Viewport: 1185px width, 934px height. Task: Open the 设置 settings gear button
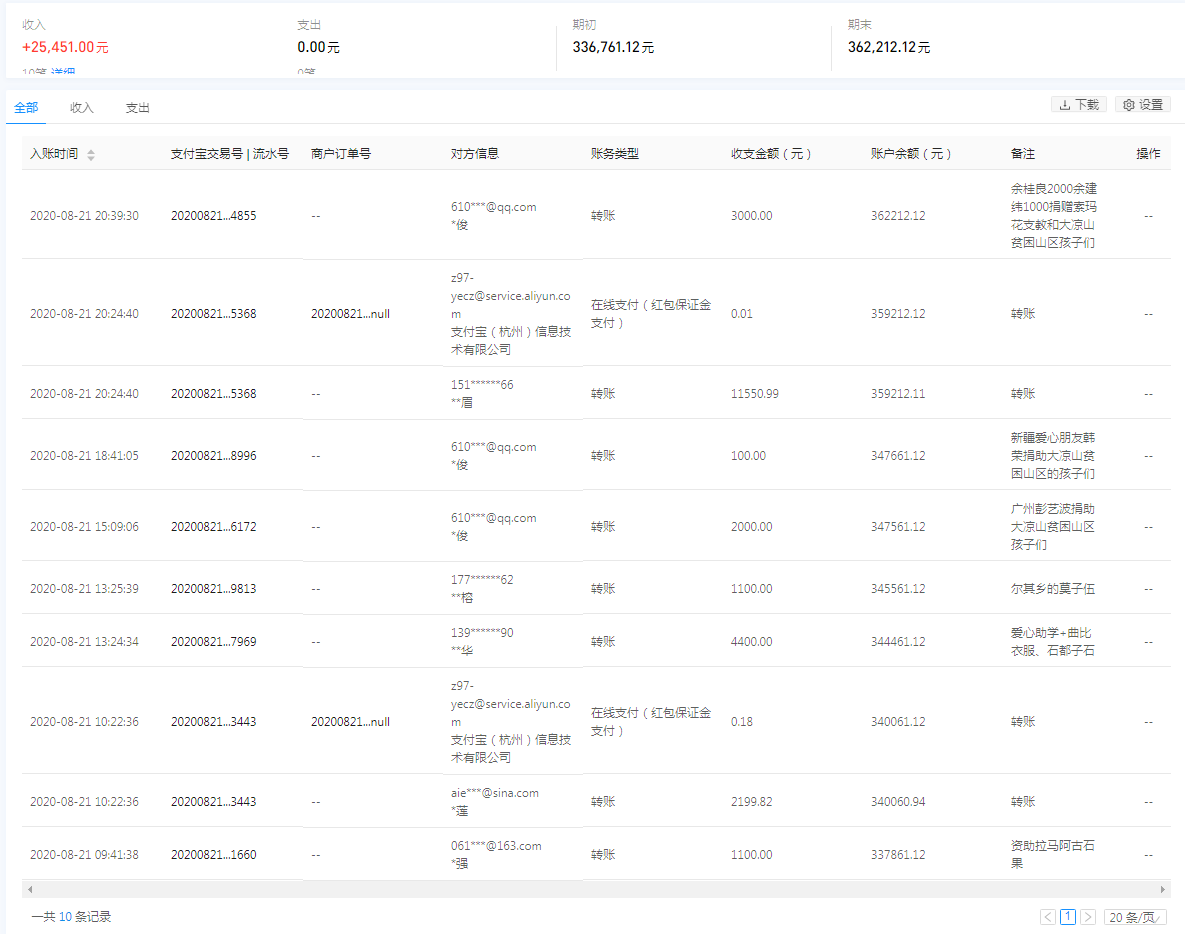[x=1142, y=105]
